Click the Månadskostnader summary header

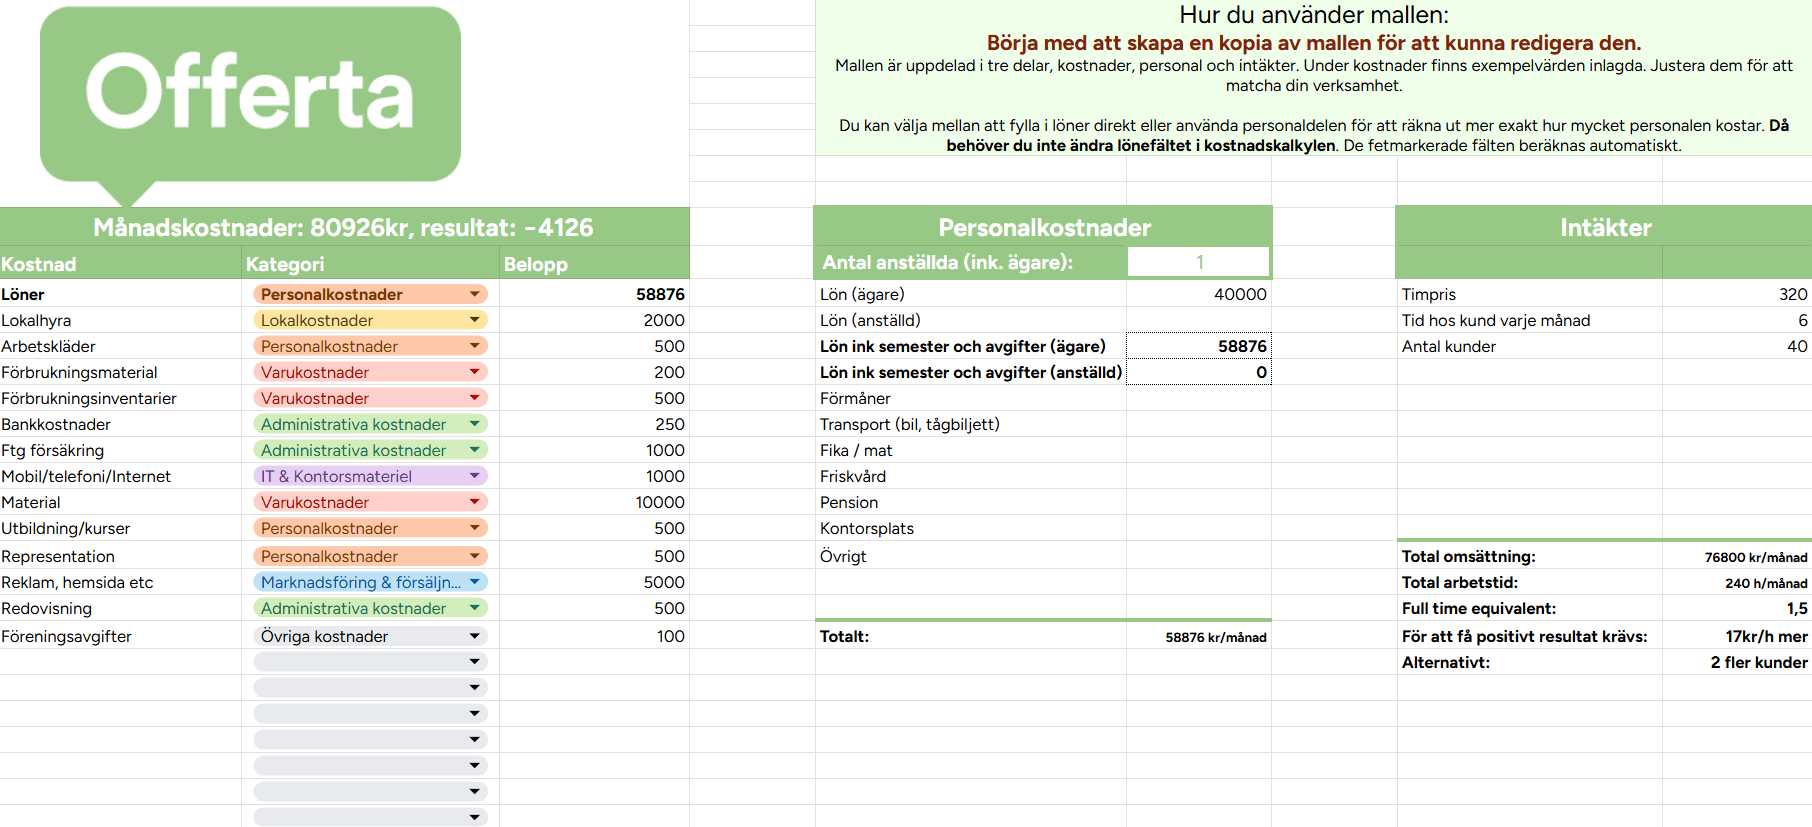(x=344, y=227)
